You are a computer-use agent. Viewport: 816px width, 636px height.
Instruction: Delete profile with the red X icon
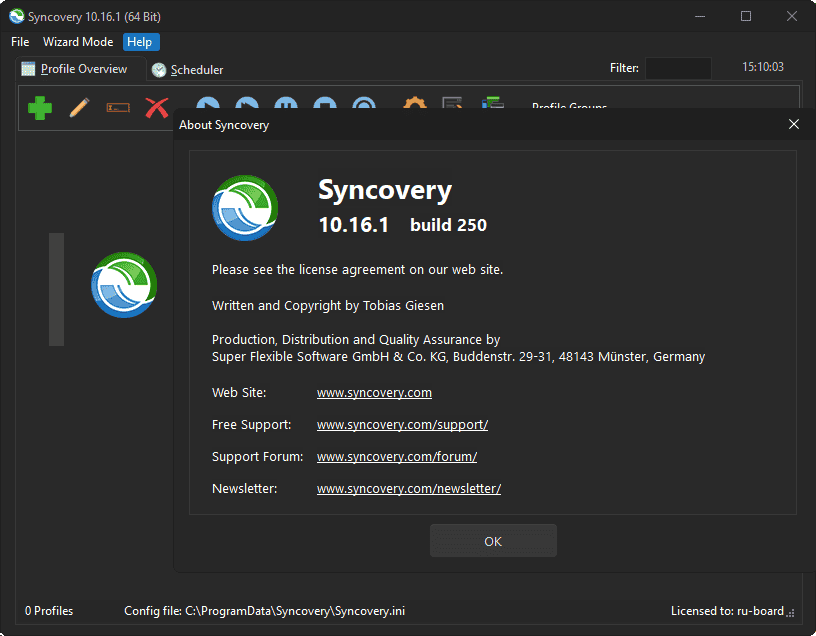coord(157,108)
